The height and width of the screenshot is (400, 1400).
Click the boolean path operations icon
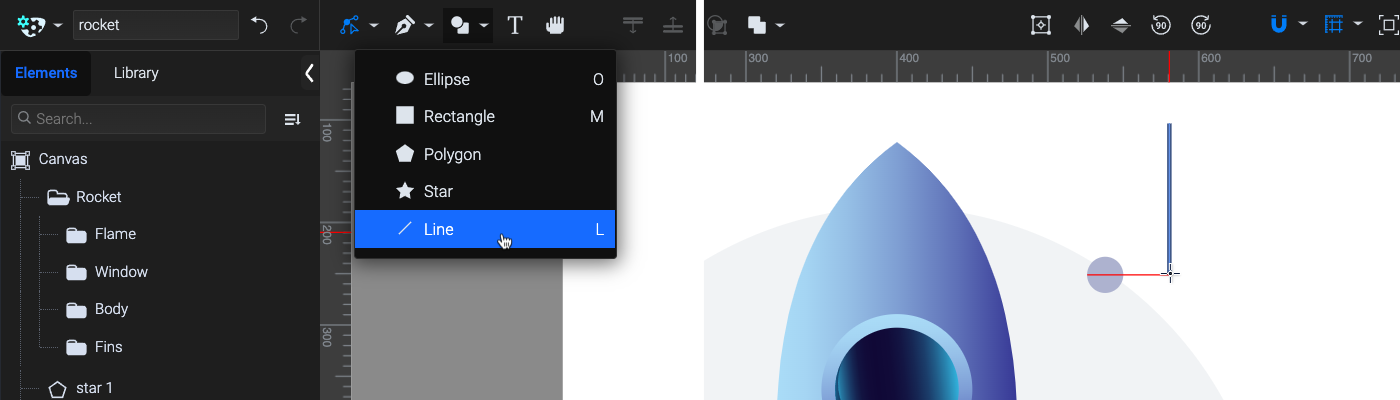757,25
